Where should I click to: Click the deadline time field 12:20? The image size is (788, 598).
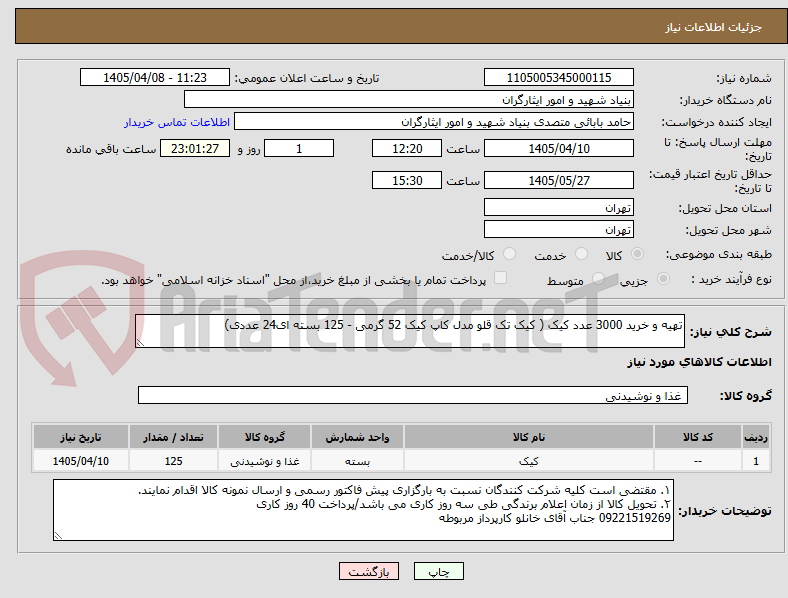click(407, 148)
